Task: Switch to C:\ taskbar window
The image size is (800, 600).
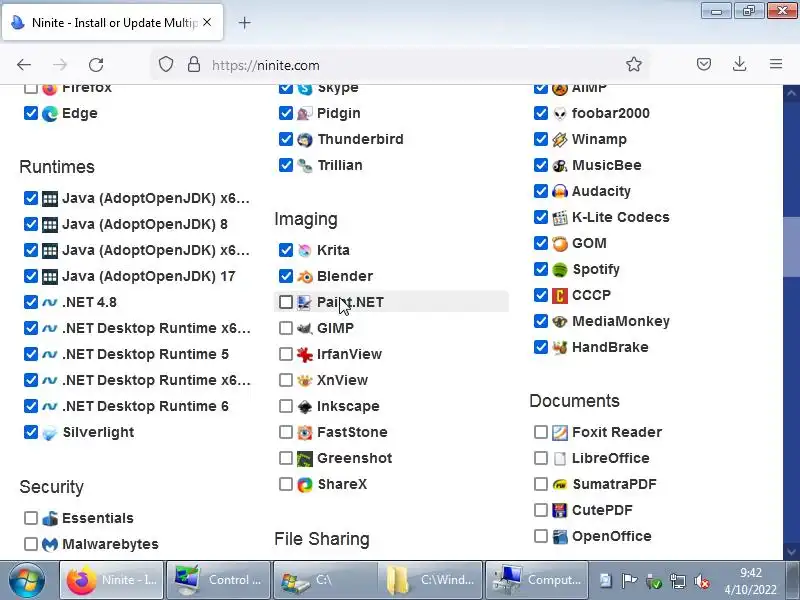Action: tap(325, 580)
